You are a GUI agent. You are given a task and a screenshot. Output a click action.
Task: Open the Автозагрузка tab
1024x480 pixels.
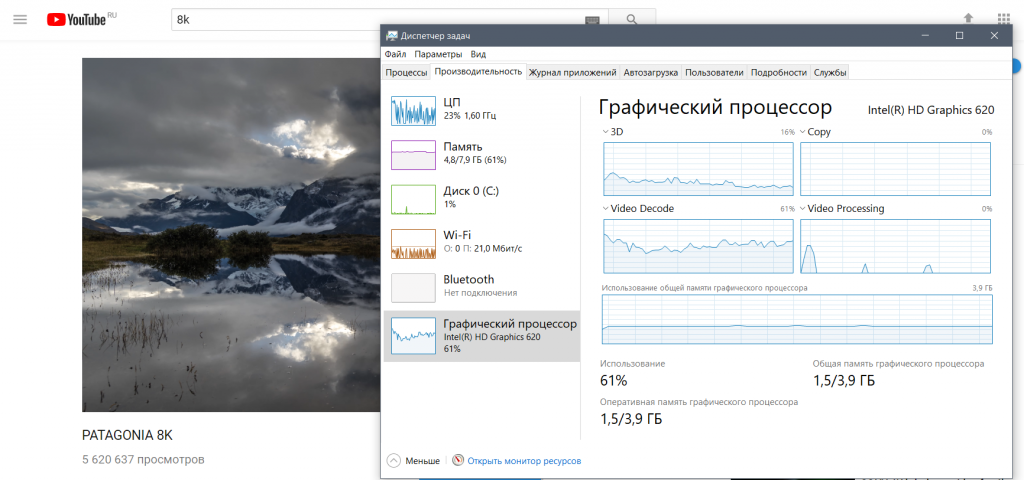point(650,72)
